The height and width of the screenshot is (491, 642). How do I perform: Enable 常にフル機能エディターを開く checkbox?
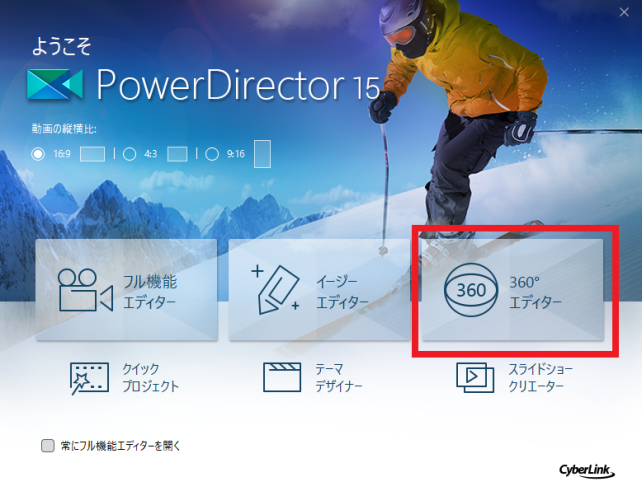(x=47, y=446)
